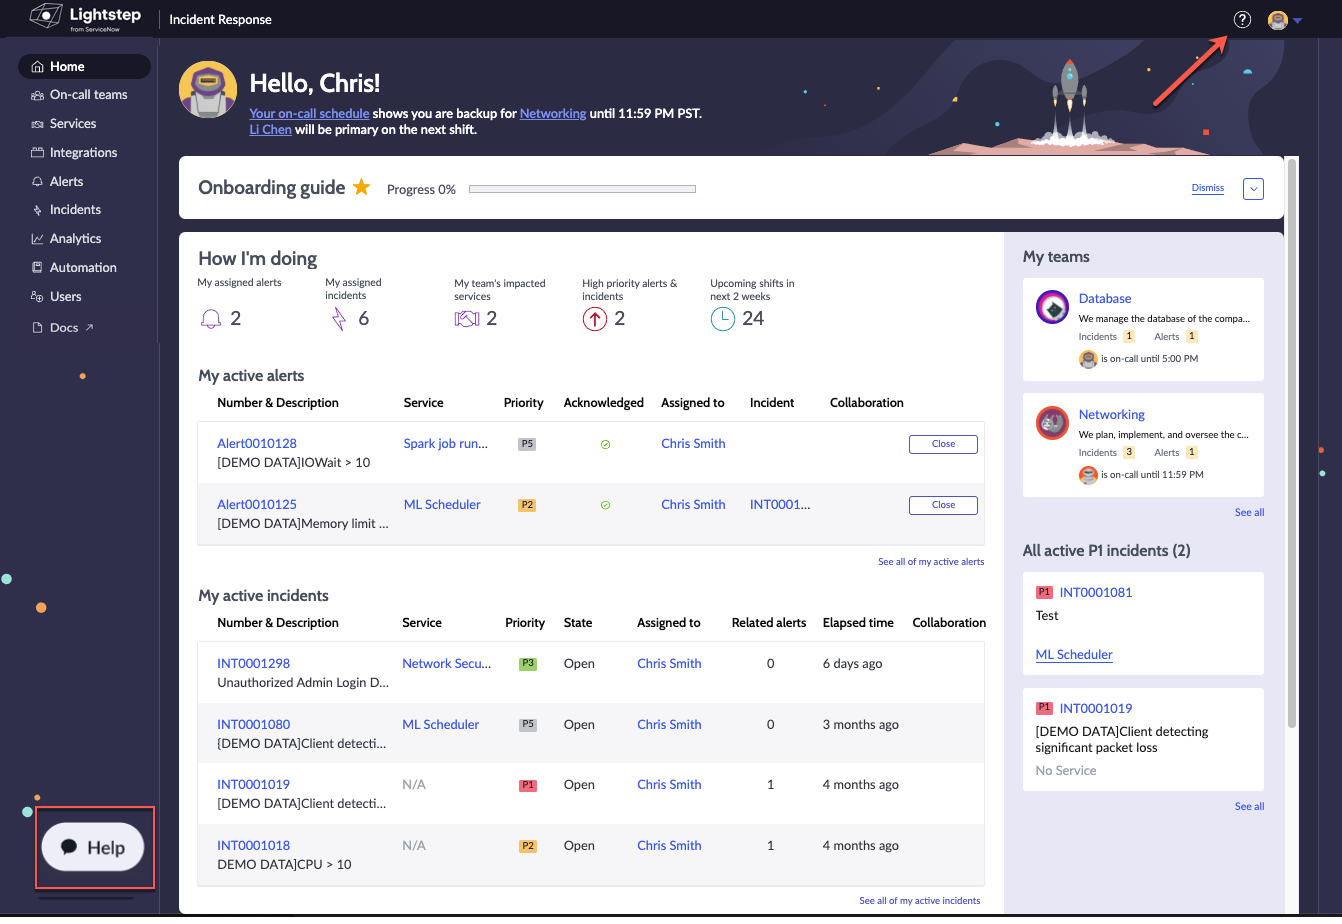Dismiss the Onboarding guide
The width and height of the screenshot is (1342, 924).
coord(1207,188)
